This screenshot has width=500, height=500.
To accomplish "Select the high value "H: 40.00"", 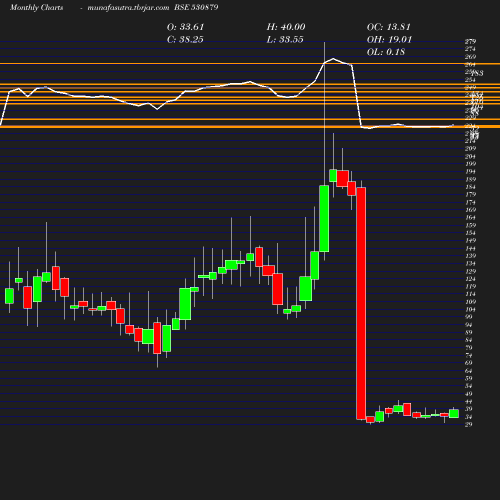I will coord(286,27).
